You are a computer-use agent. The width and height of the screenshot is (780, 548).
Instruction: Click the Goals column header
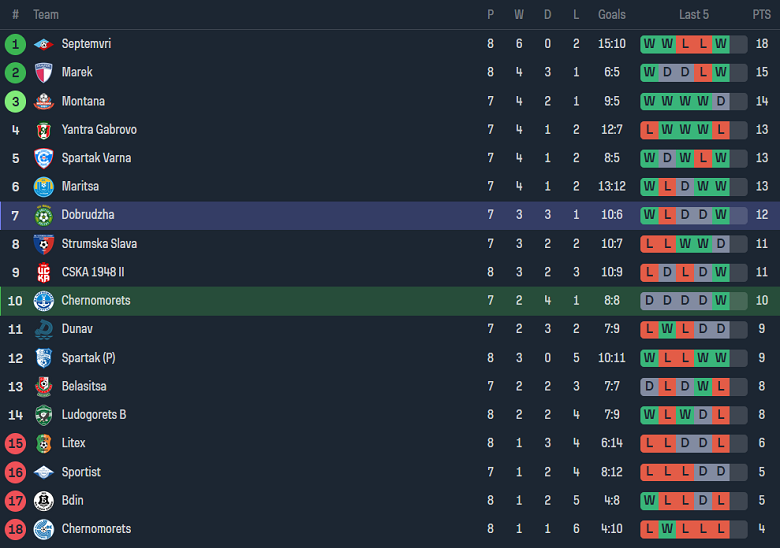click(611, 15)
